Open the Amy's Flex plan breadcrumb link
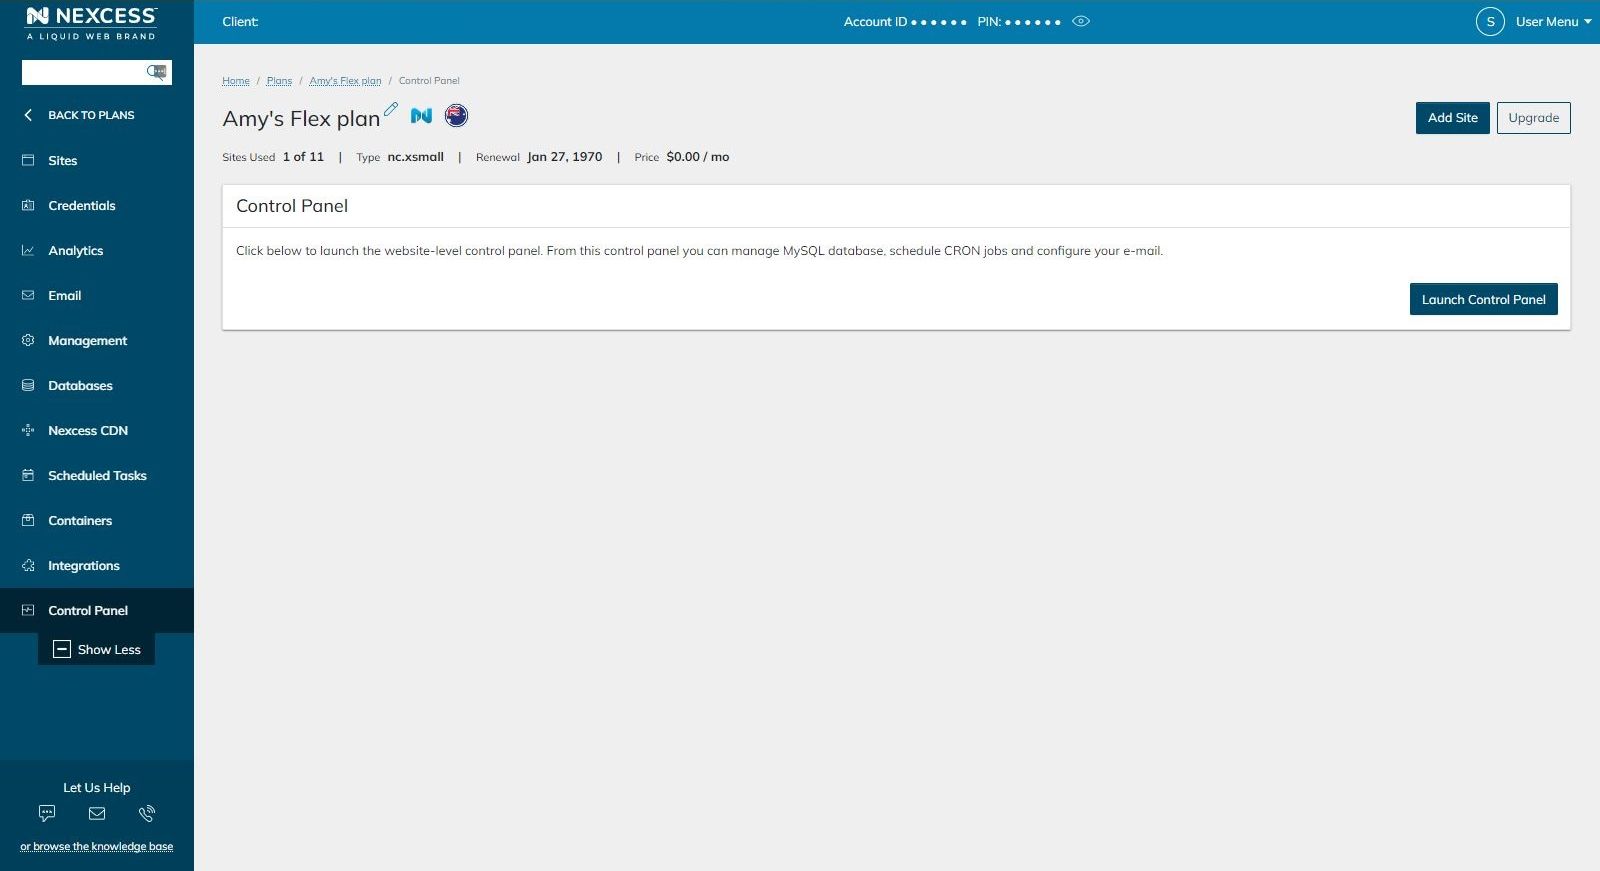Image resolution: width=1600 pixels, height=871 pixels. coord(345,81)
